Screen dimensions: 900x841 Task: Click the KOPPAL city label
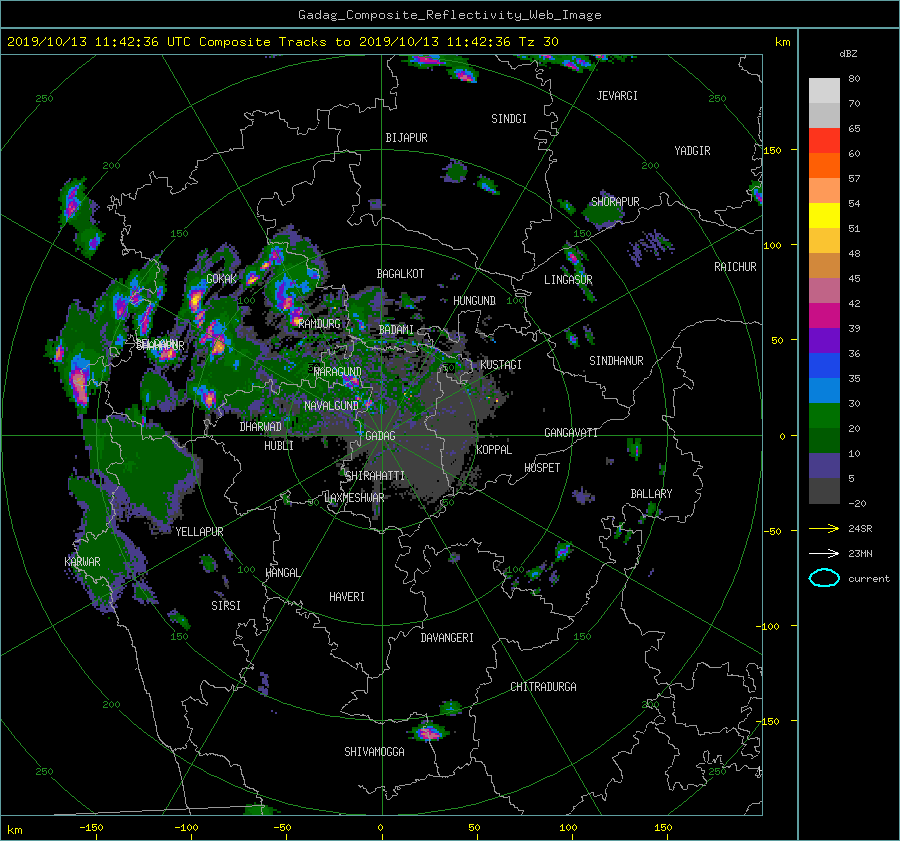click(494, 450)
